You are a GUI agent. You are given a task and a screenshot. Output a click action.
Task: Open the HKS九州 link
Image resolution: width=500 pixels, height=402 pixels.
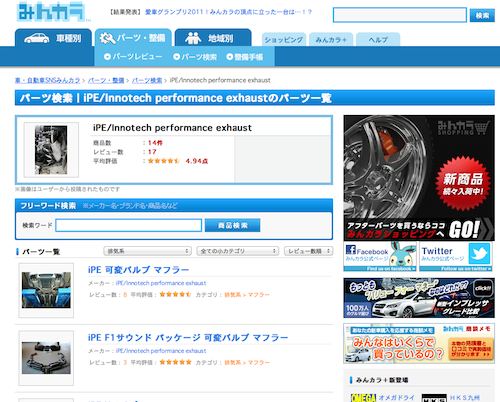point(464,397)
